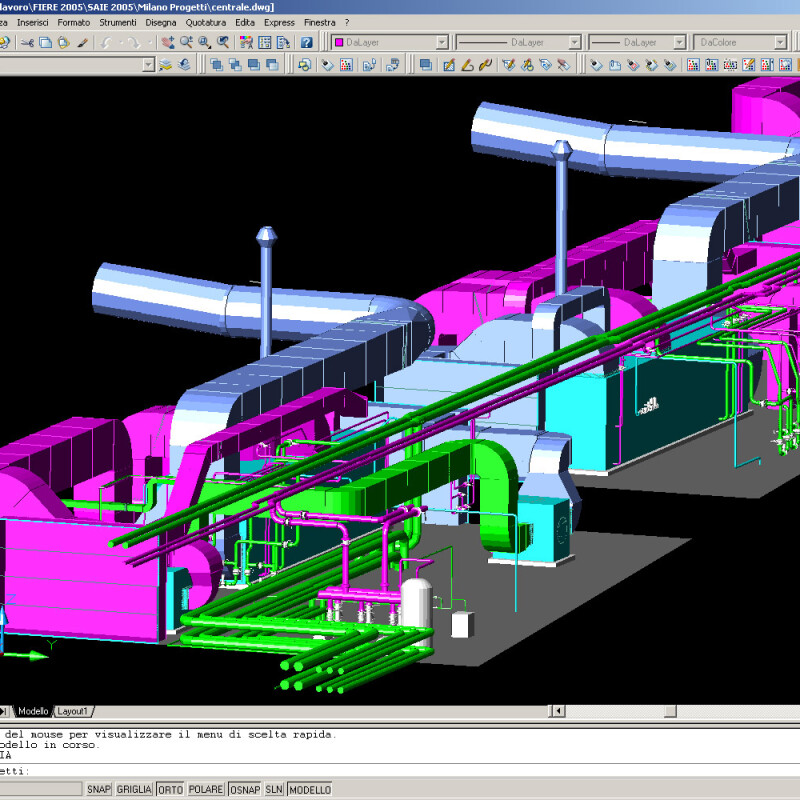Activate the Pan realtime hand tool

pos(167,42)
